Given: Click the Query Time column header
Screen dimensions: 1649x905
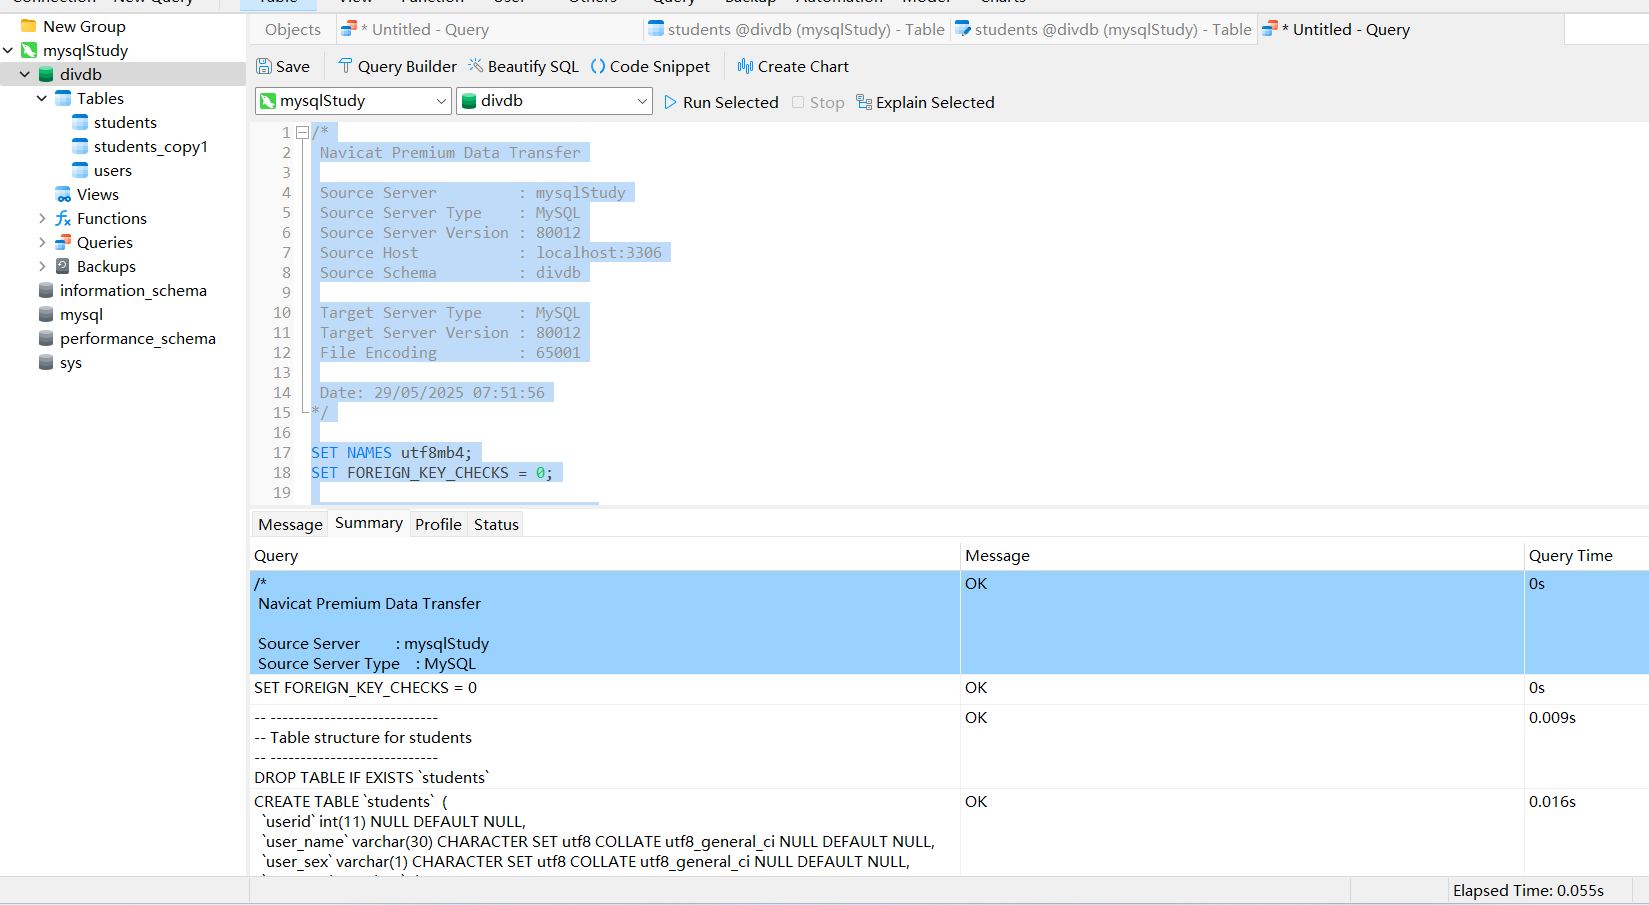Looking at the screenshot, I should click(1586, 555).
